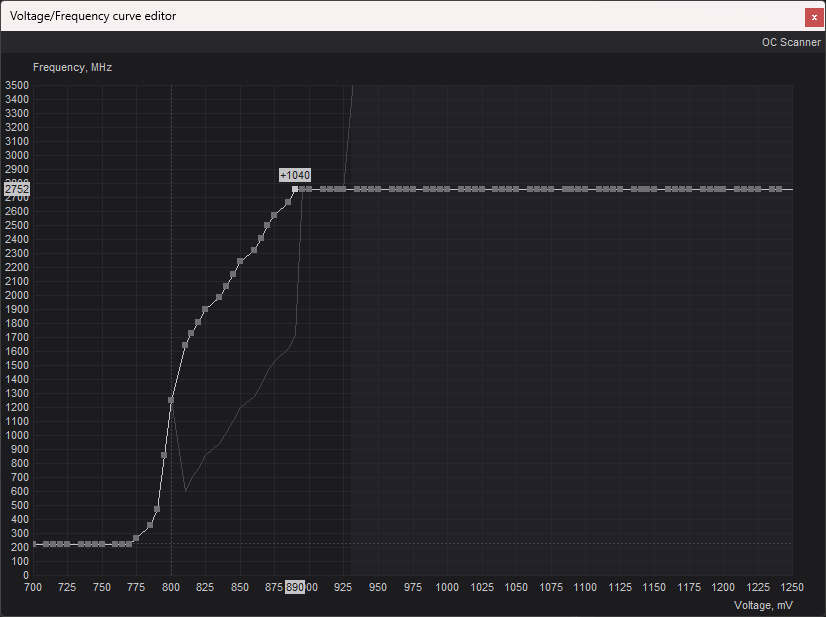The height and width of the screenshot is (617, 826).
Task: Click the 1250 label on voltage axis
Action: click(x=792, y=588)
